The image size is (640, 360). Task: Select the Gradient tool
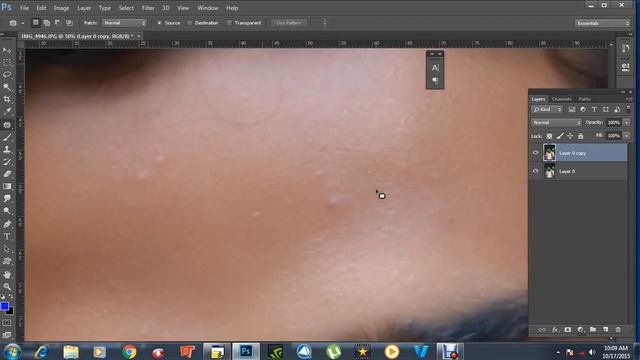pos(7,187)
